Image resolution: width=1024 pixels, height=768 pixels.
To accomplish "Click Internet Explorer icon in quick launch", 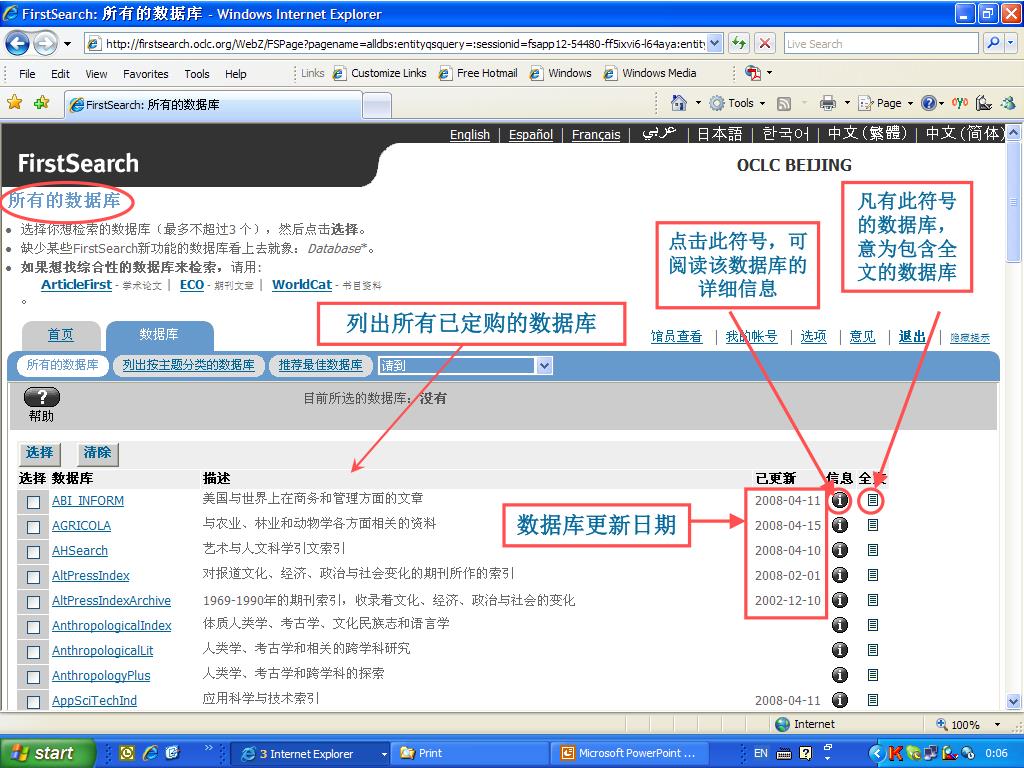I will click(150, 753).
